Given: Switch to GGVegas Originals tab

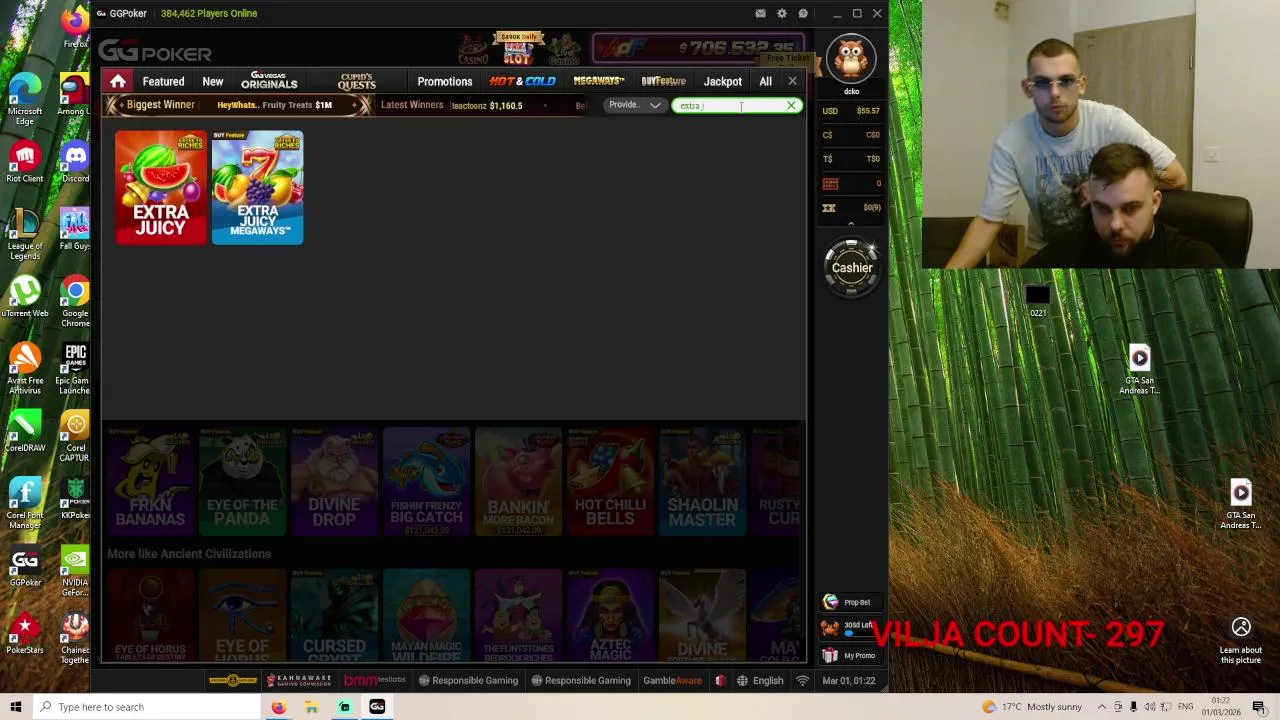Looking at the screenshot, I should (269, 81).
